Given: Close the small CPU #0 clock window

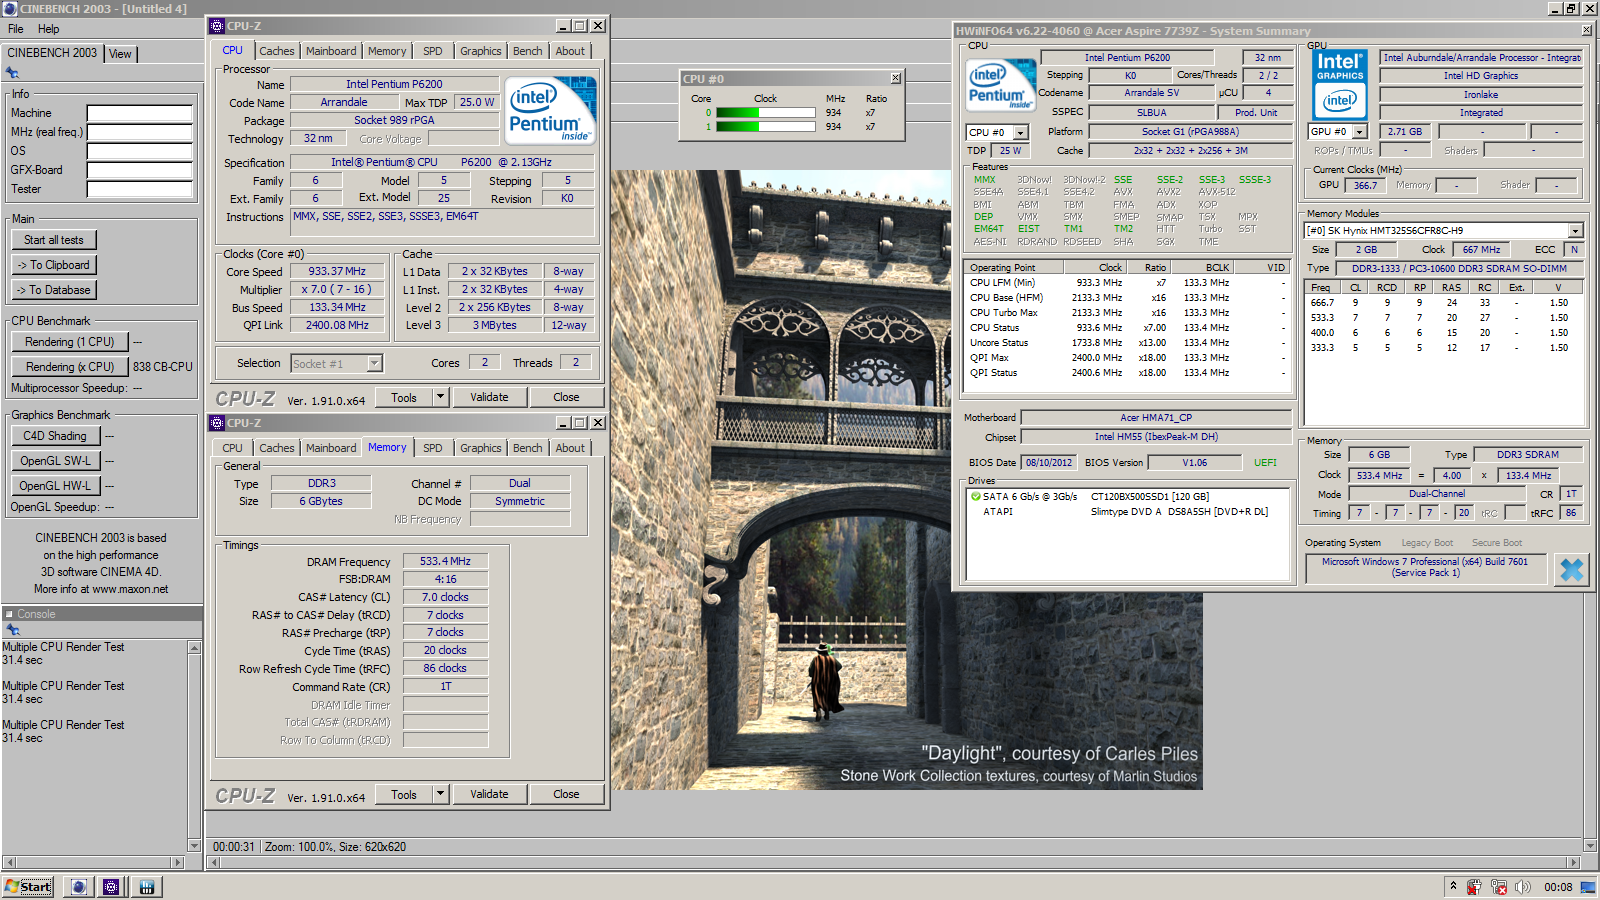Looking at the screenshot, I should [895, 78].
